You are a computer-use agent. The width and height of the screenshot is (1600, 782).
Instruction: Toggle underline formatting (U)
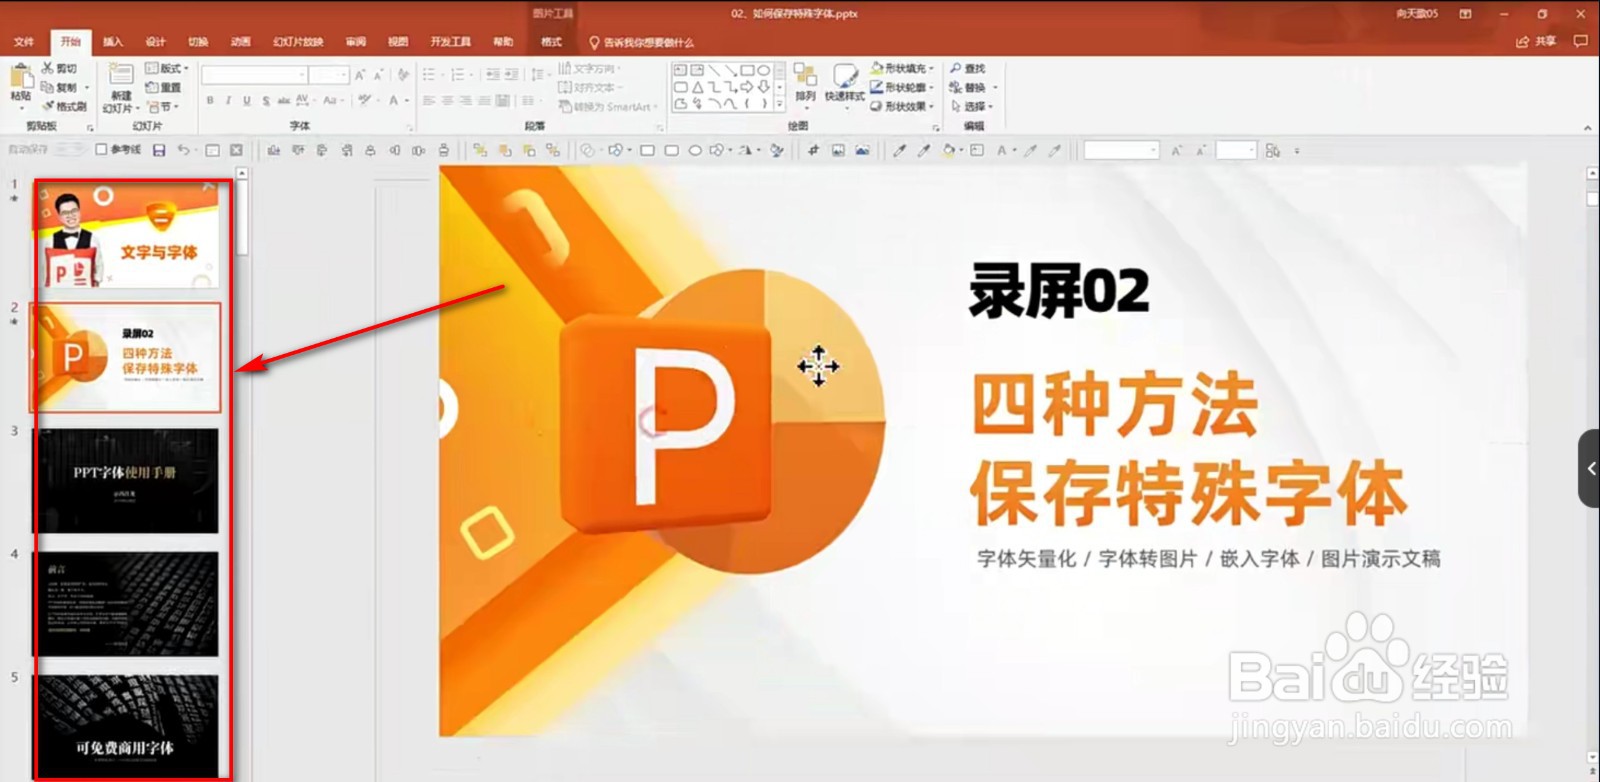point(247,100)
